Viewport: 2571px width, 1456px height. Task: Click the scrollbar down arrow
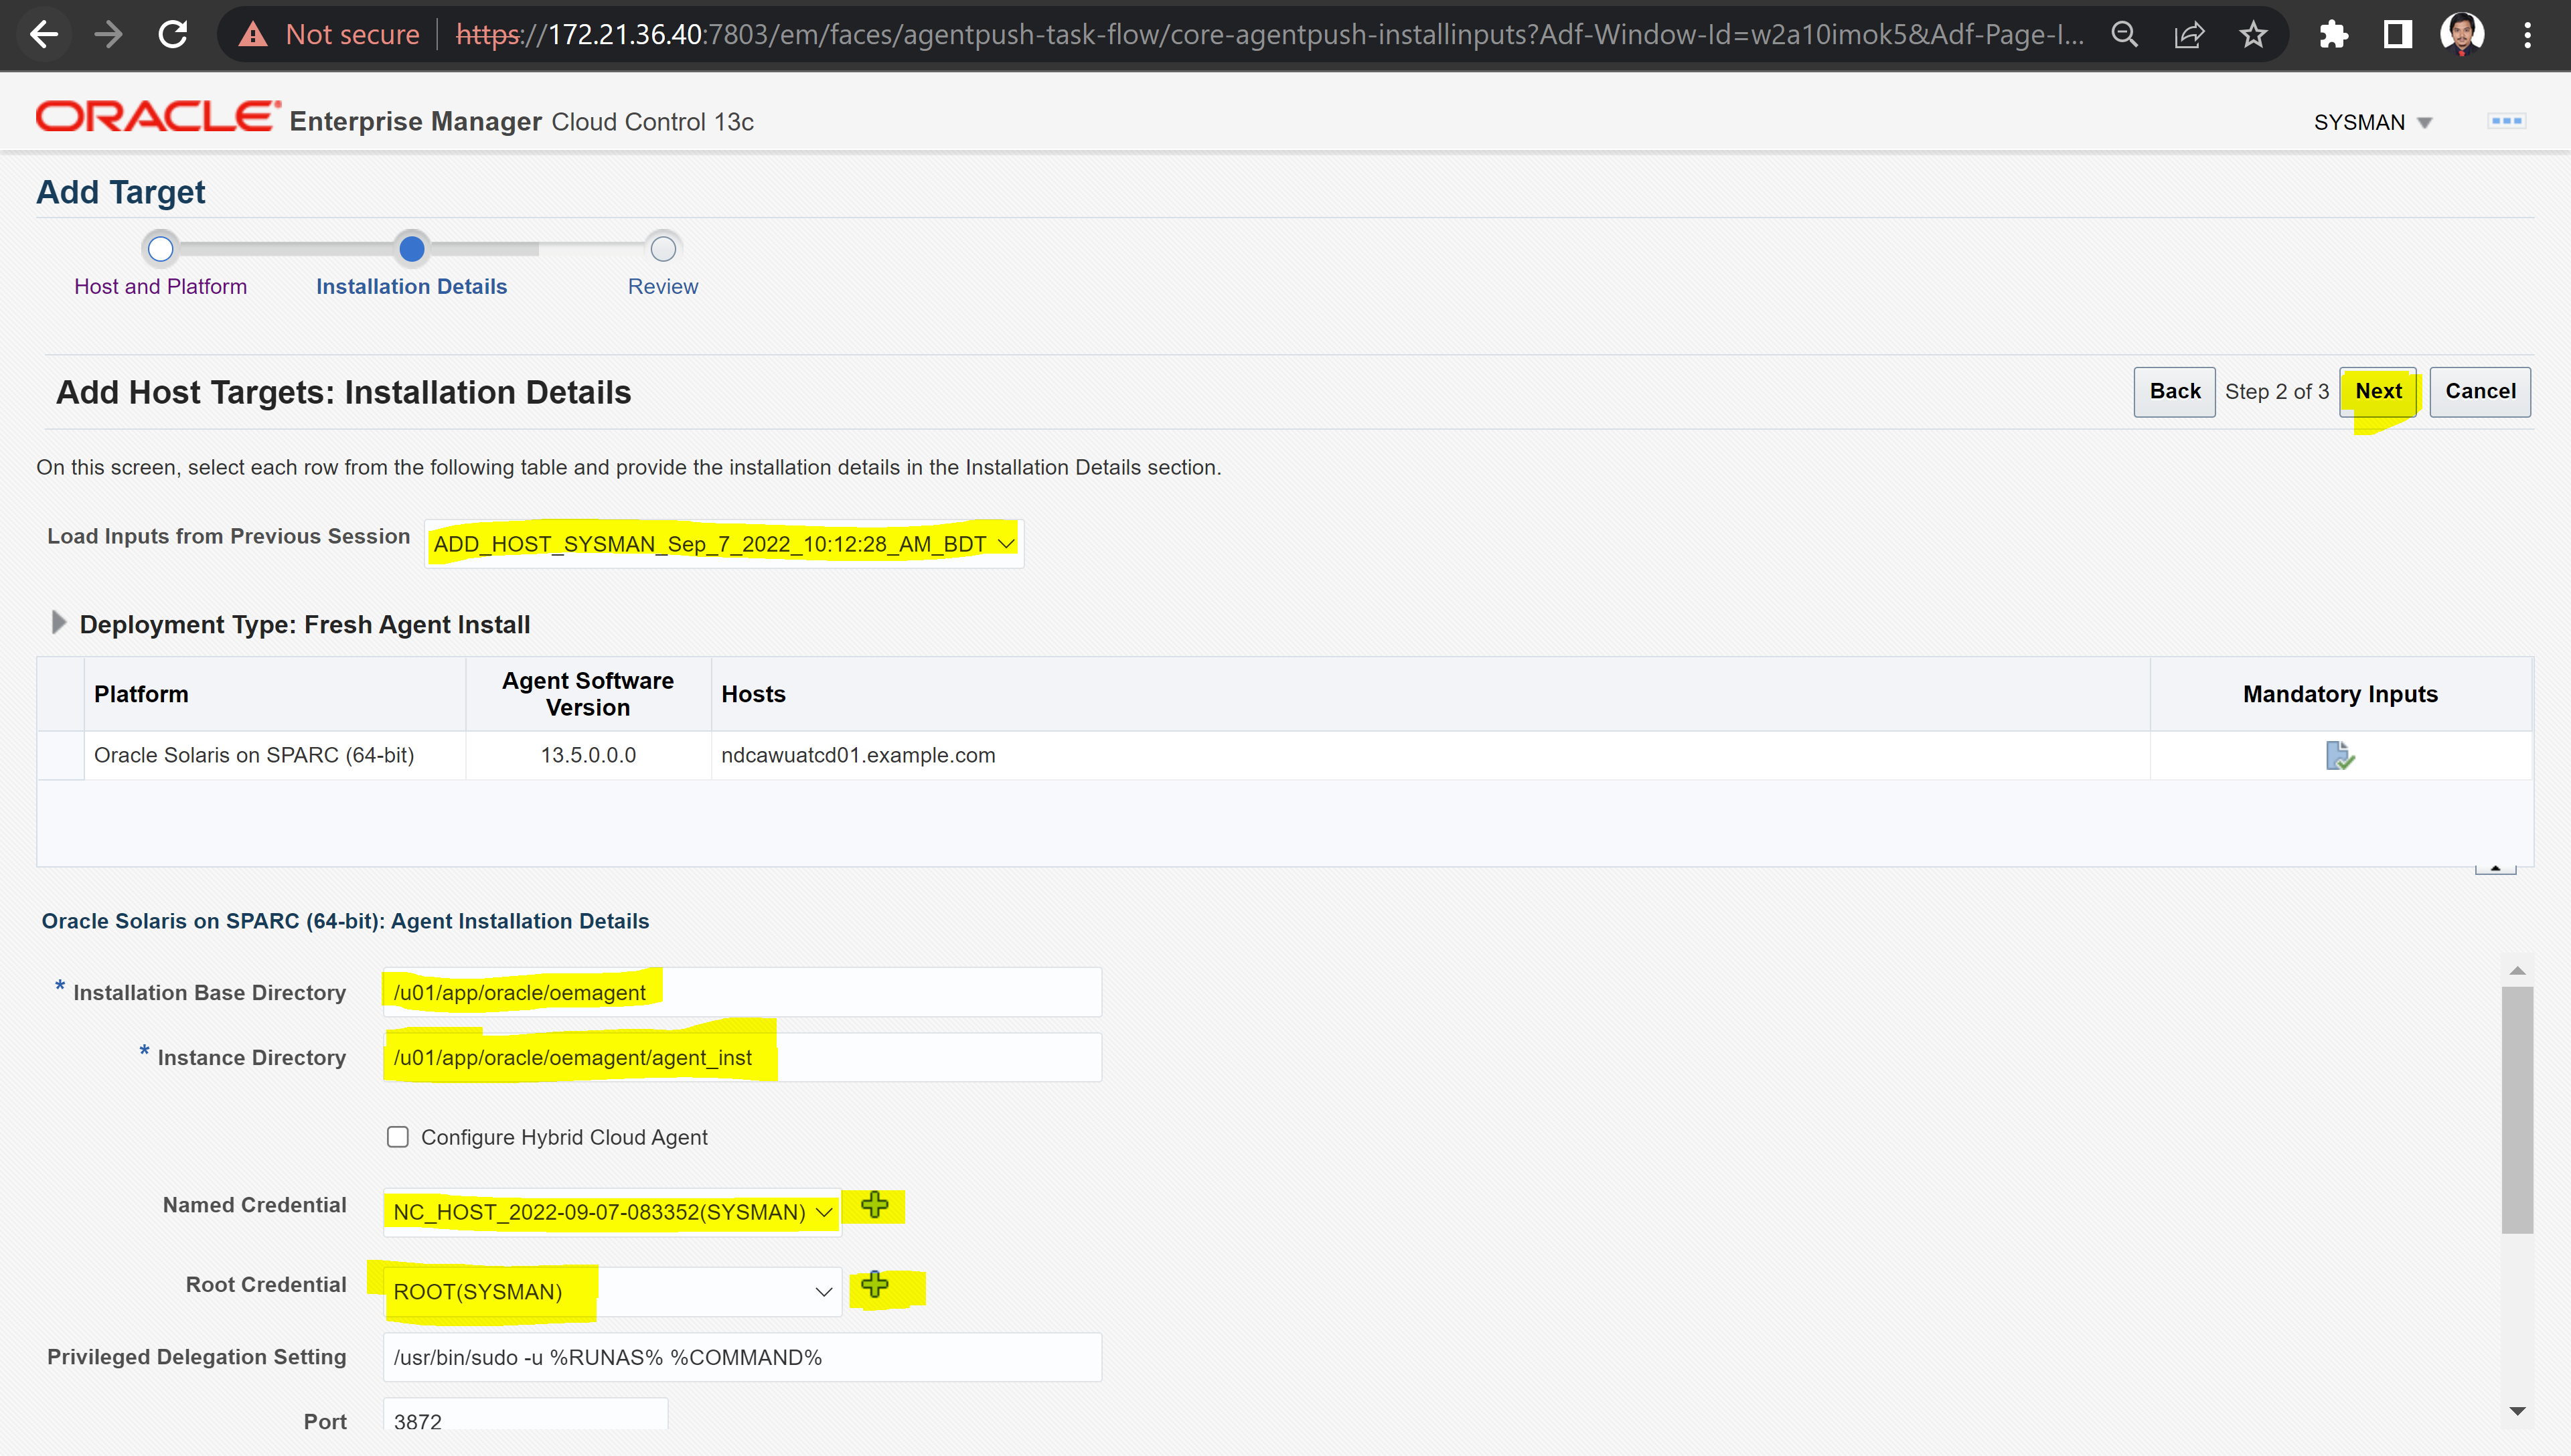click(x=2517, y=1411)
